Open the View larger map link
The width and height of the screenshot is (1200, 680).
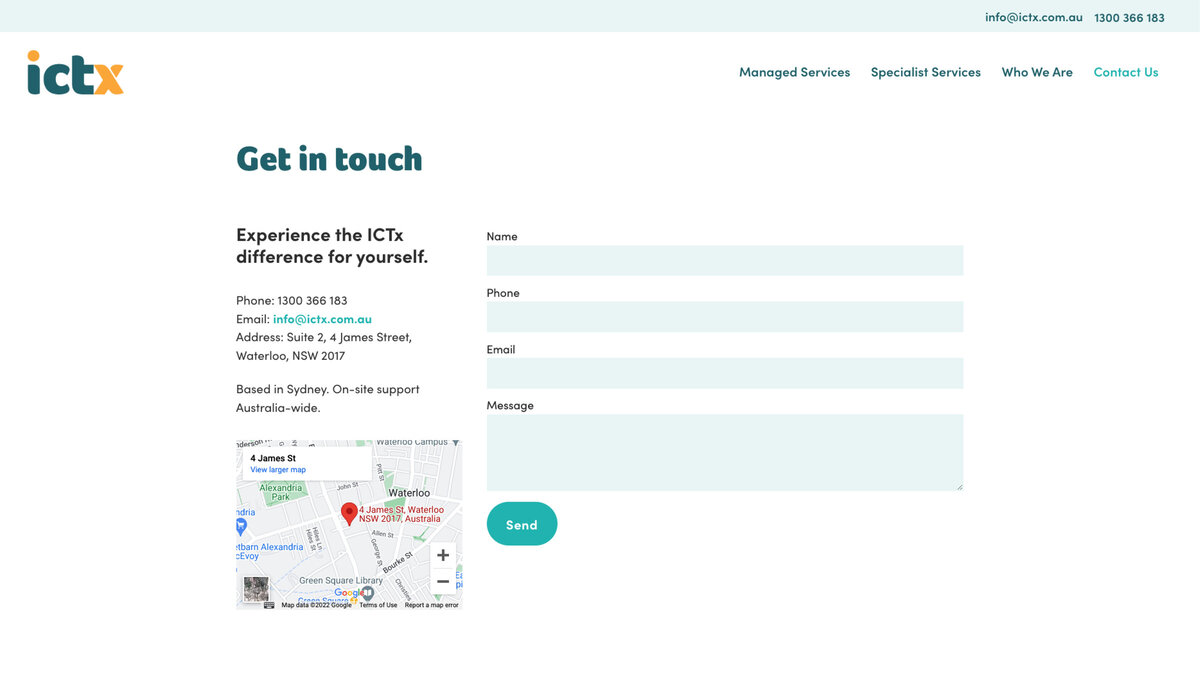[x=277, y=469]
